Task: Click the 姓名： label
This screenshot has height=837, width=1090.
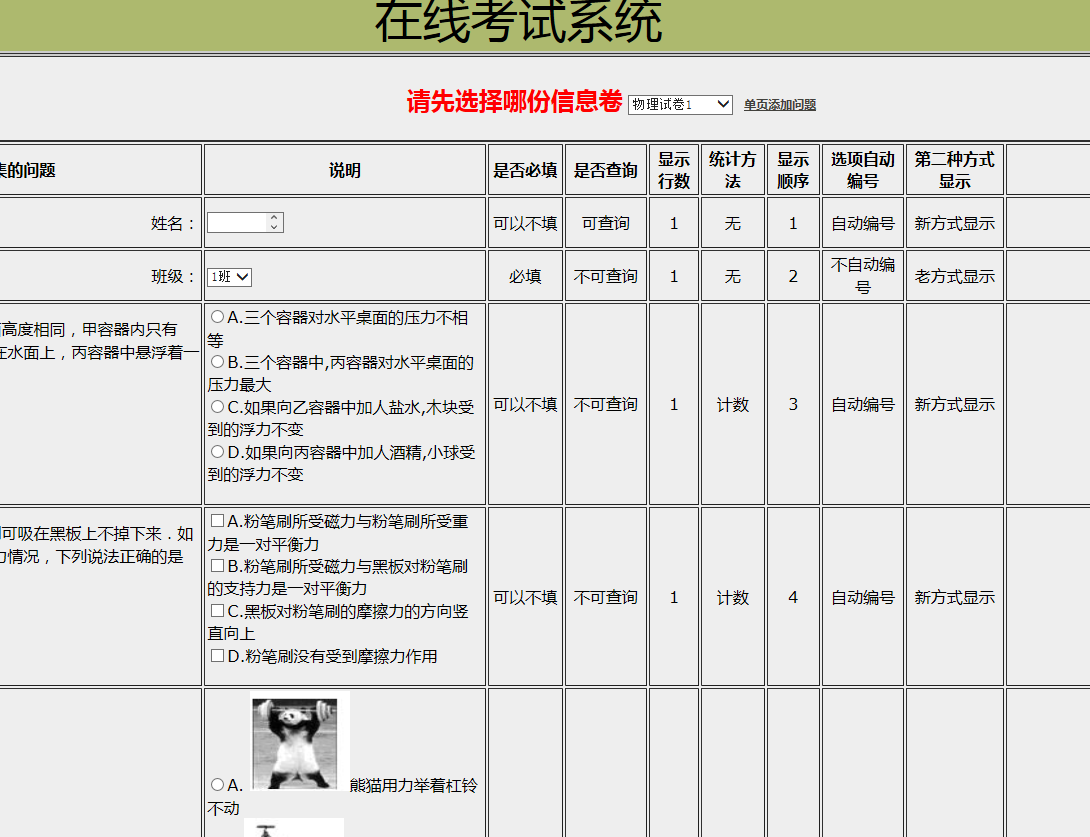Action: coord(174,223)
